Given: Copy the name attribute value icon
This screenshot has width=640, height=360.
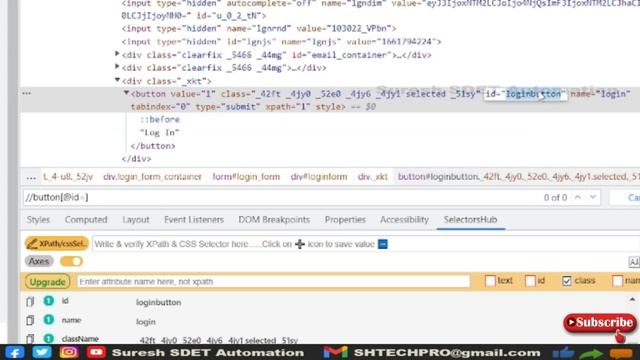Looking at the screenshot, I should click(x=30, y=320).
